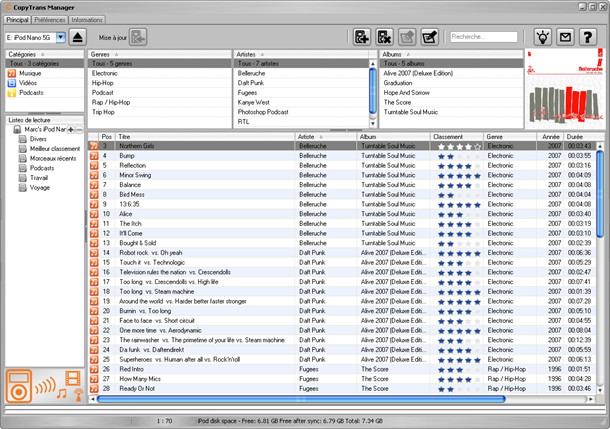Sort tracks by Artiste column header
Viewport: 610px width, 429px height.
point(326,137)
